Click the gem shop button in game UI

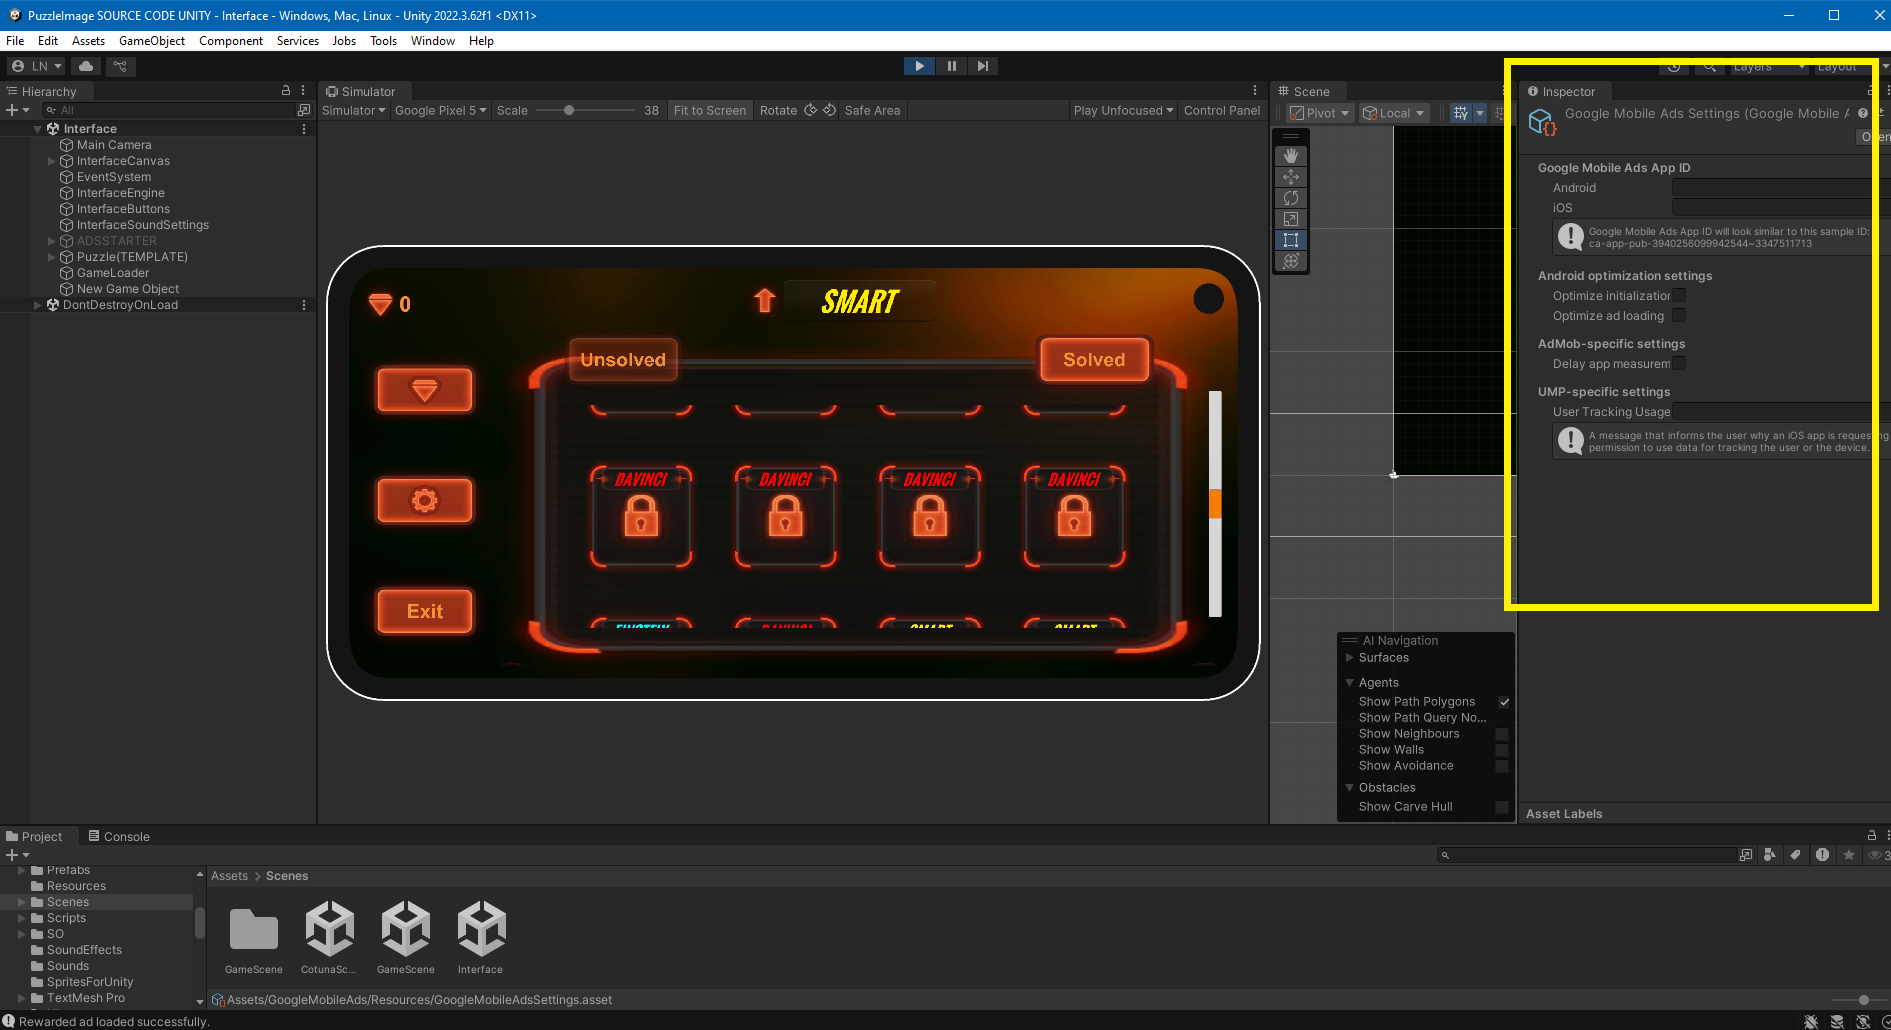425,390
